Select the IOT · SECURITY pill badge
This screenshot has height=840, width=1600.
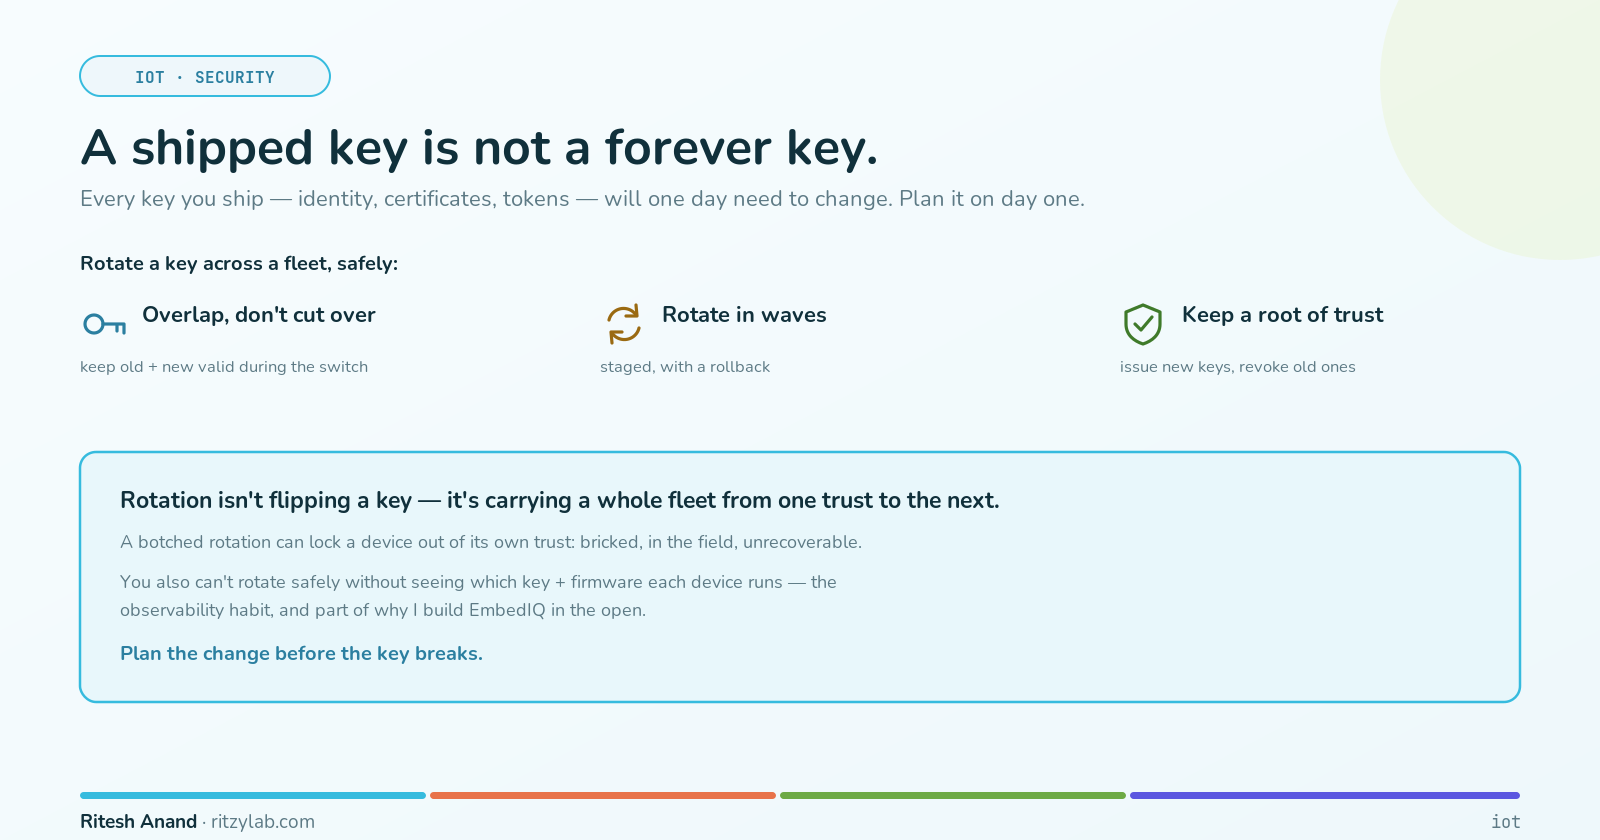(x=205, y=76)
